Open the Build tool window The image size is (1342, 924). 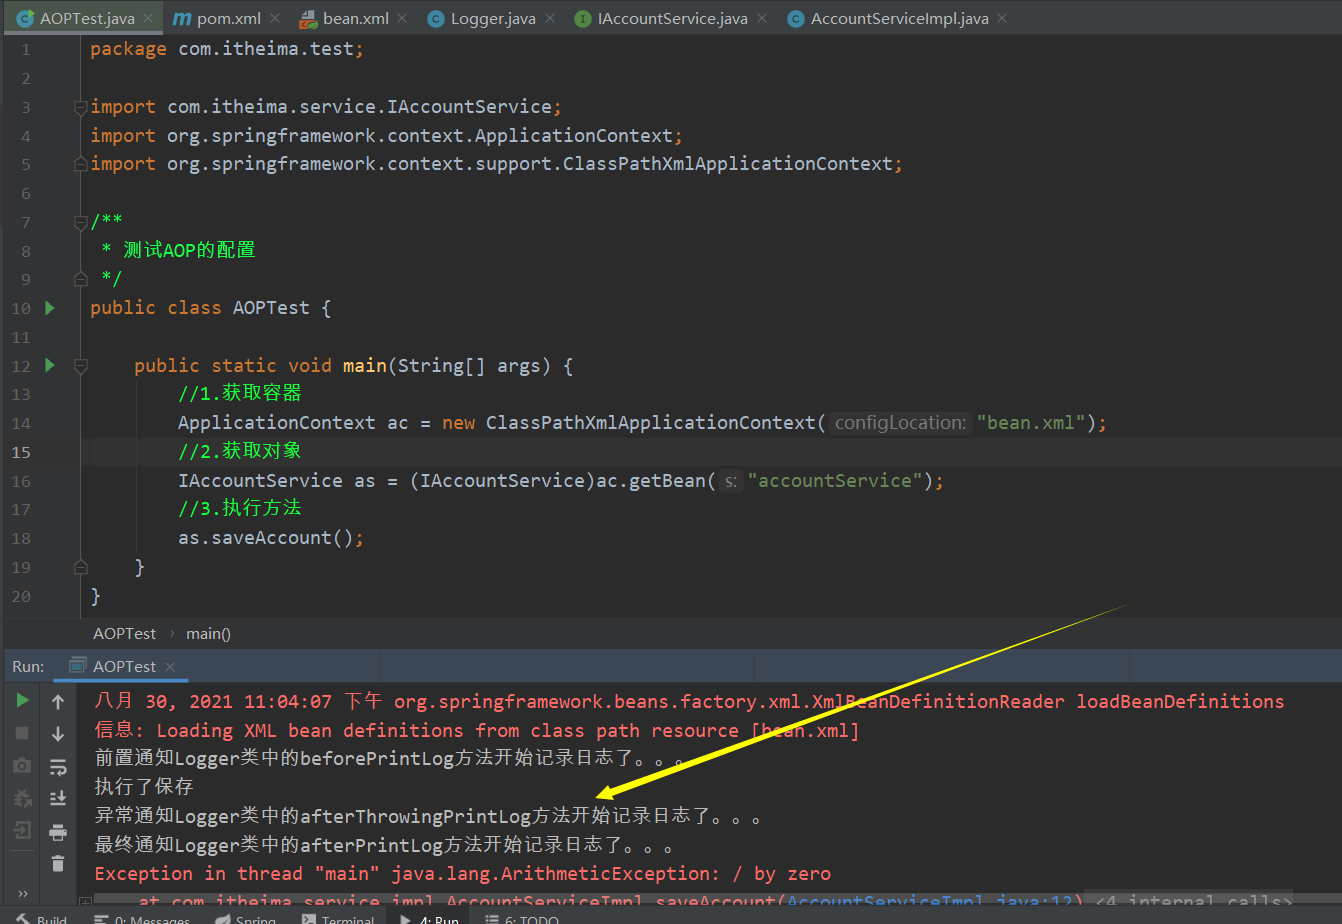42,918
